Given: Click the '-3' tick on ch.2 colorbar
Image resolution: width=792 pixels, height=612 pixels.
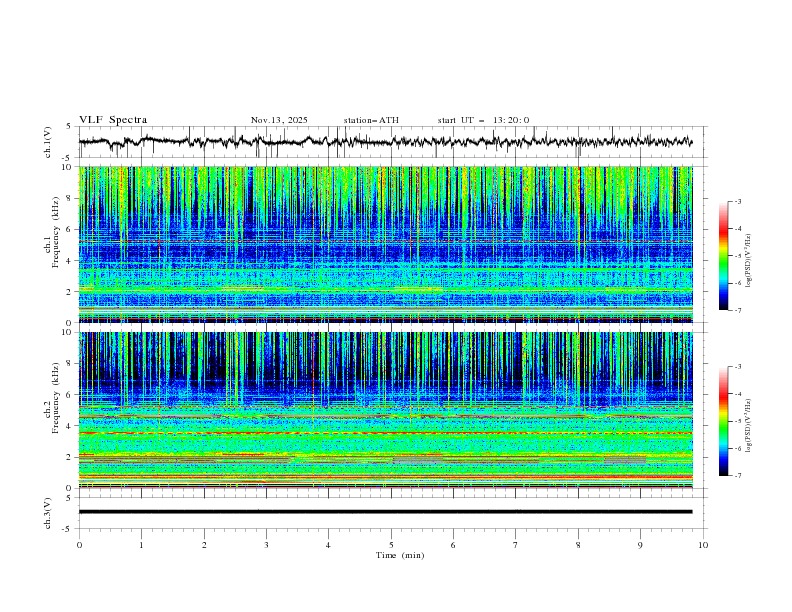Looking at the screenshot, I should [737, 367].
